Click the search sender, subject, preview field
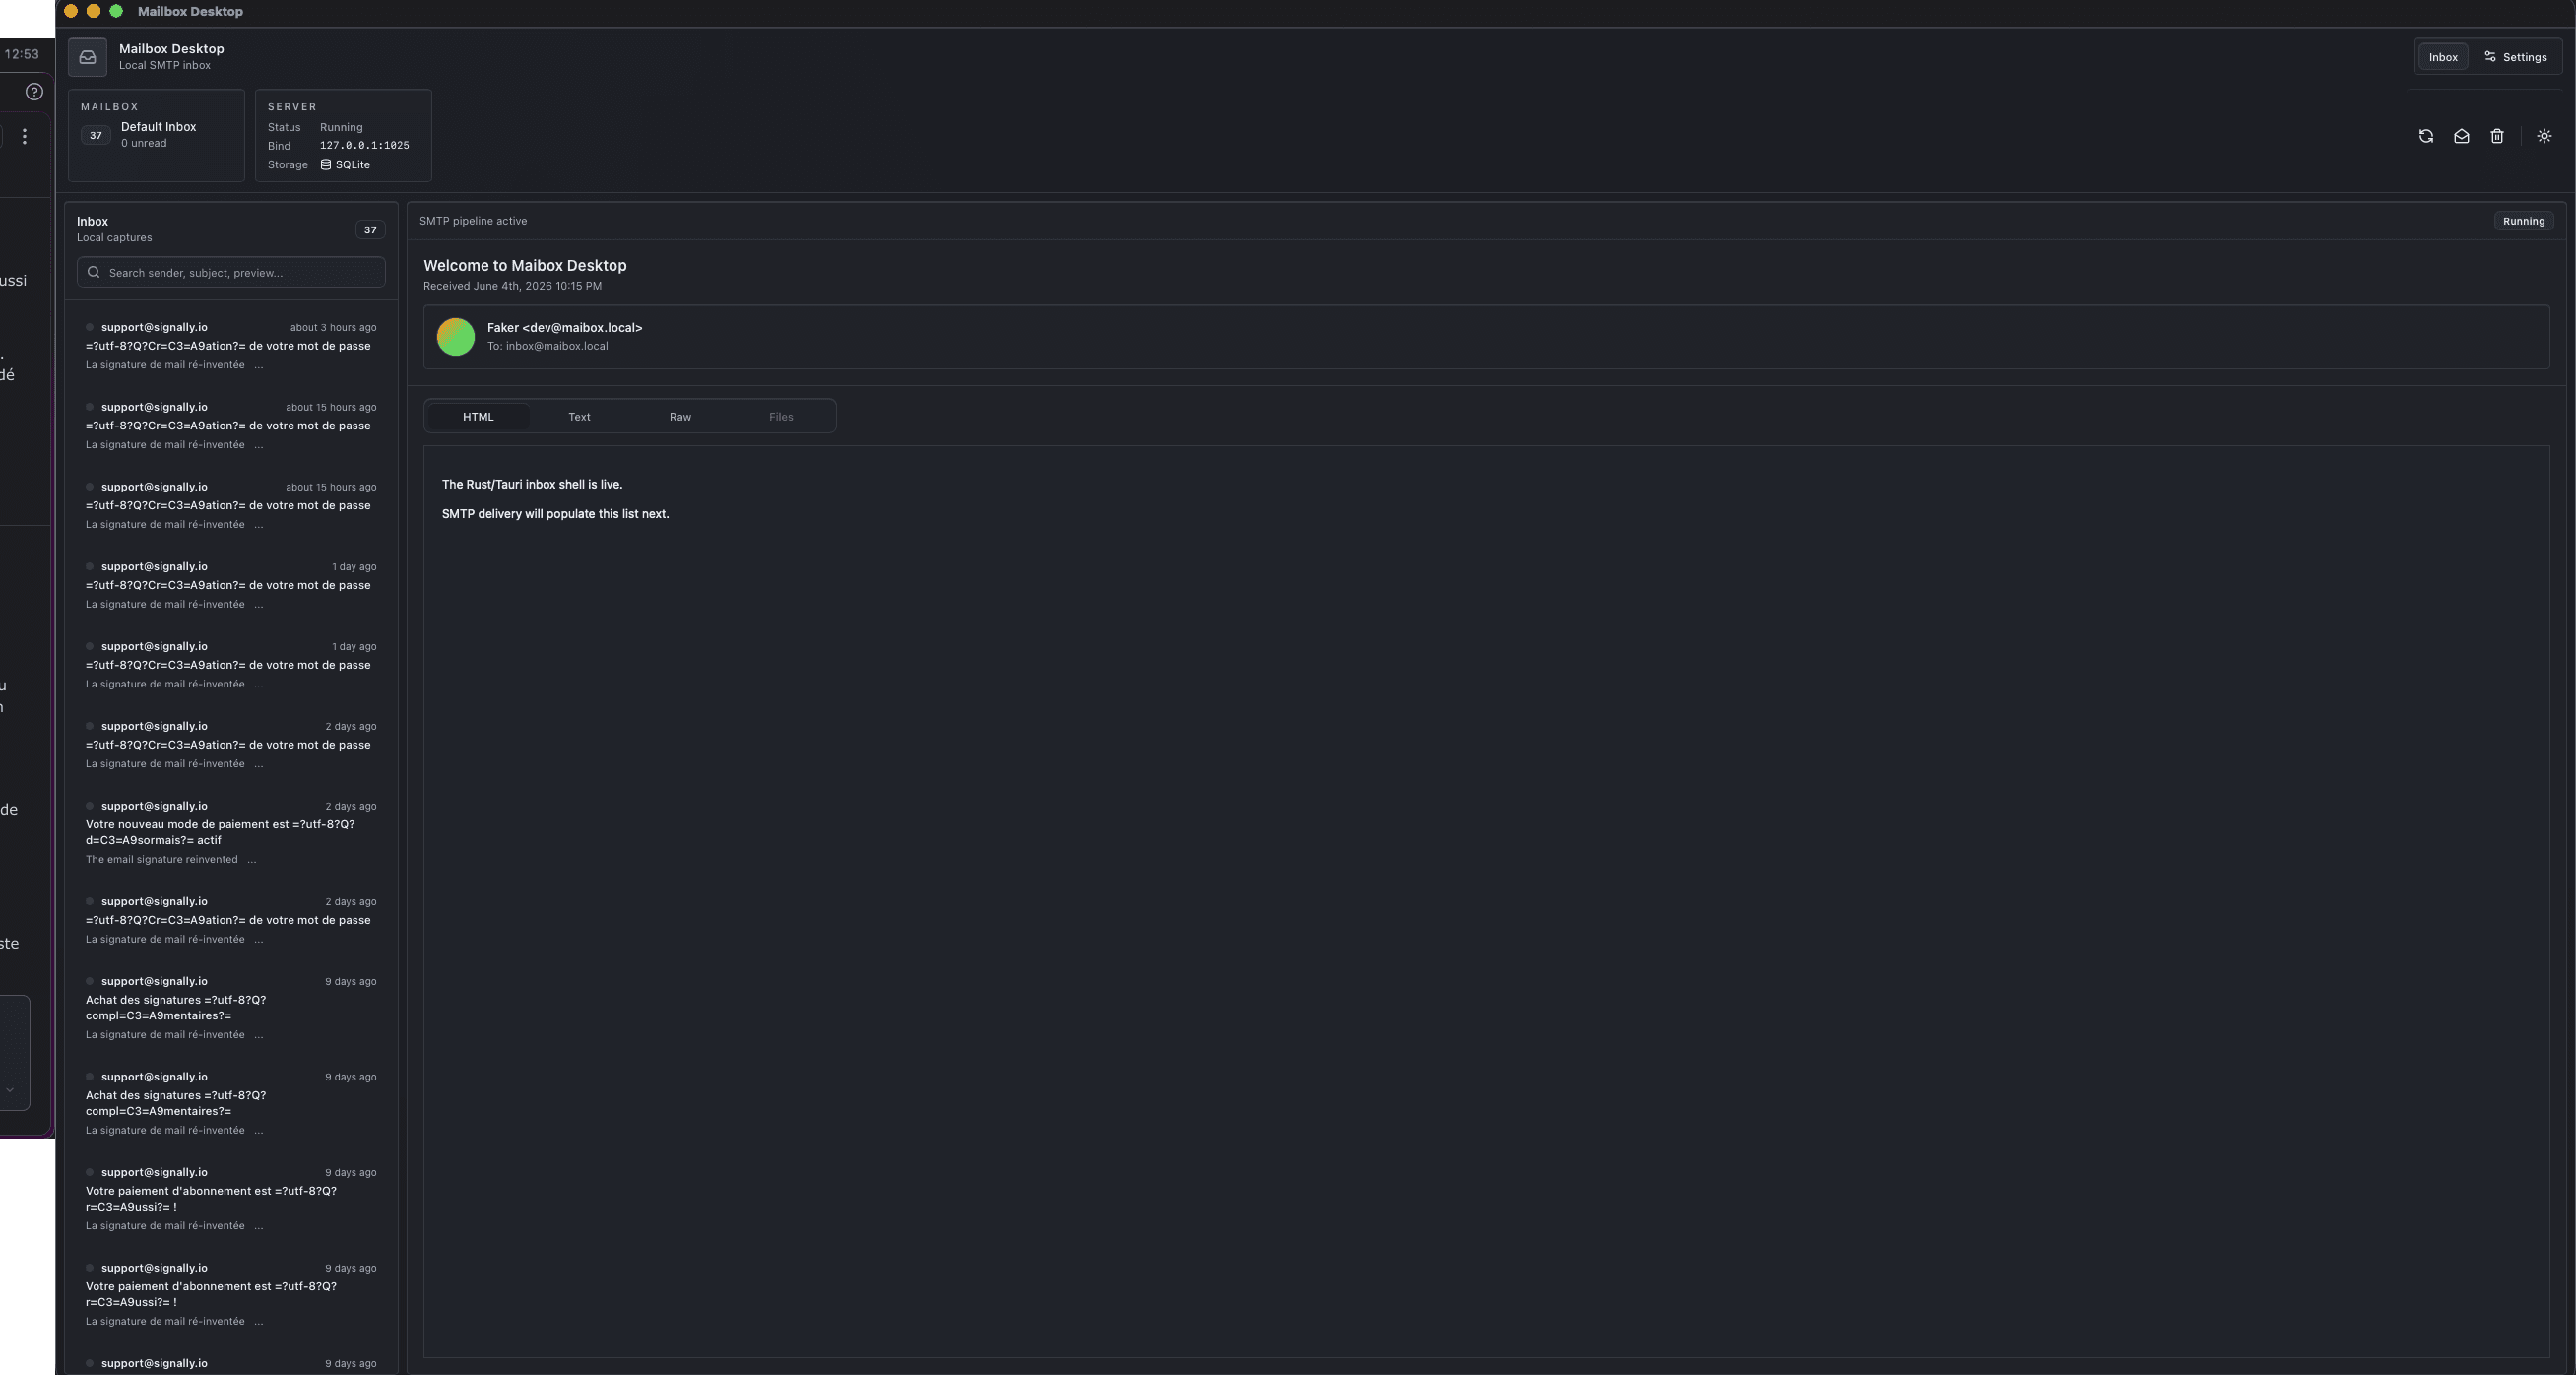The height and width of the screenshot is (1375, 2576). (231, 272)
